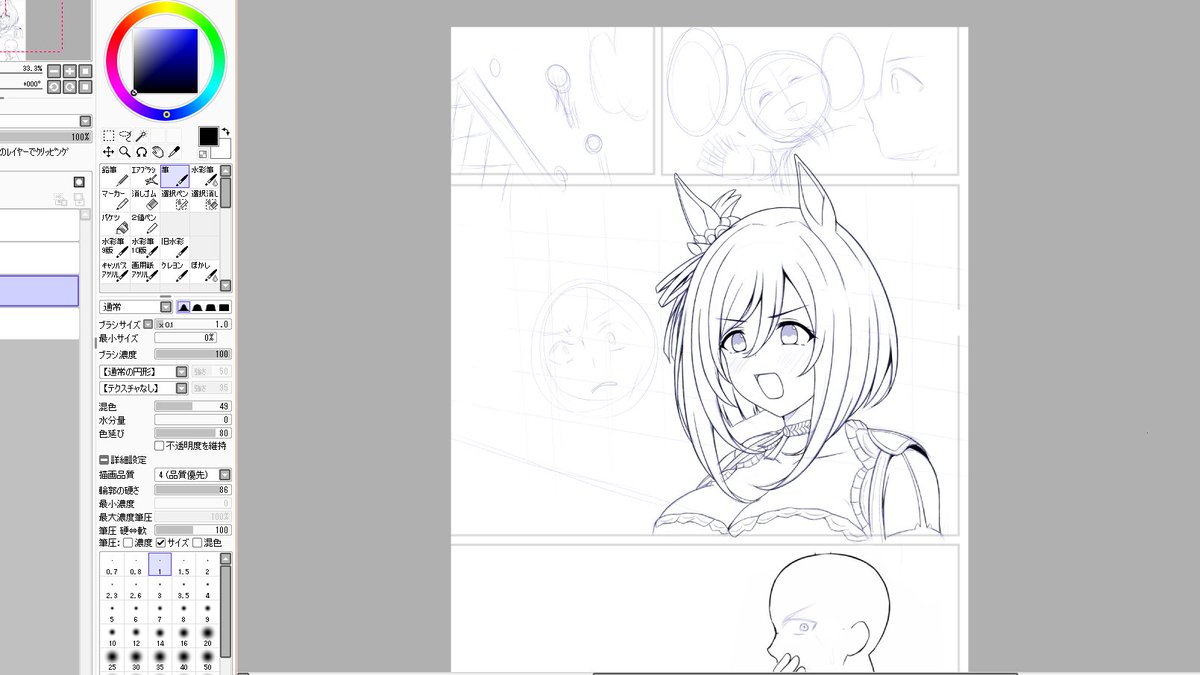Select the third brush edge shape
1200x675 pixels.
click(x=211, y=307)
